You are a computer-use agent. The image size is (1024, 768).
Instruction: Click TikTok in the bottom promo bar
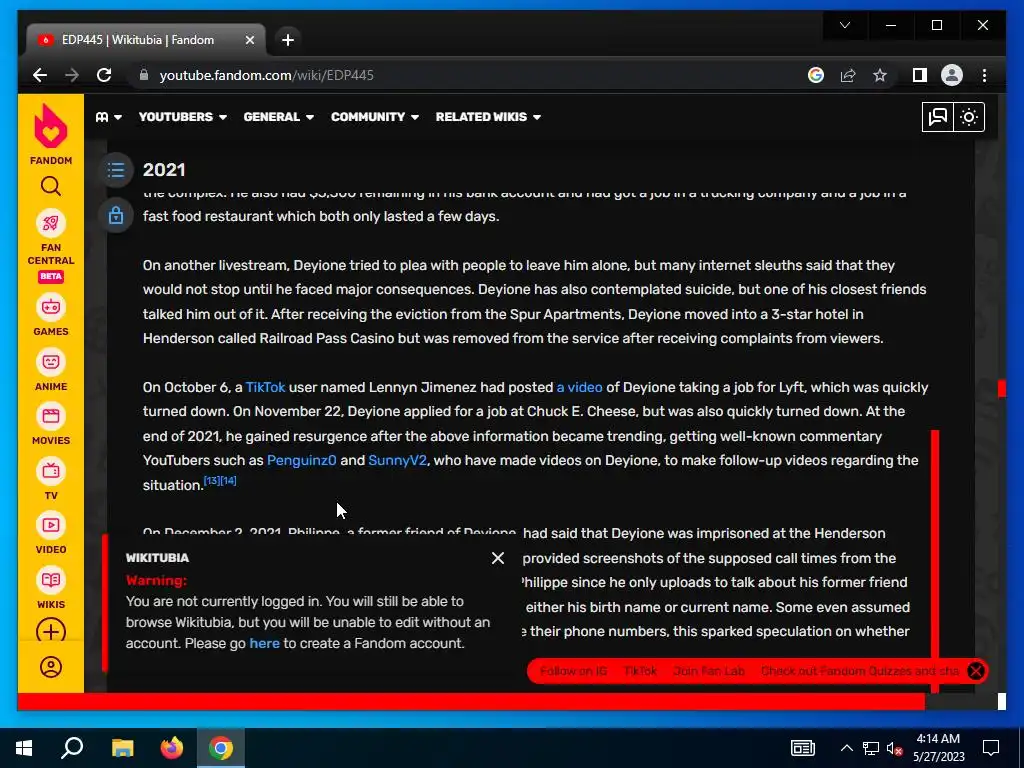(x=640, y=671)
